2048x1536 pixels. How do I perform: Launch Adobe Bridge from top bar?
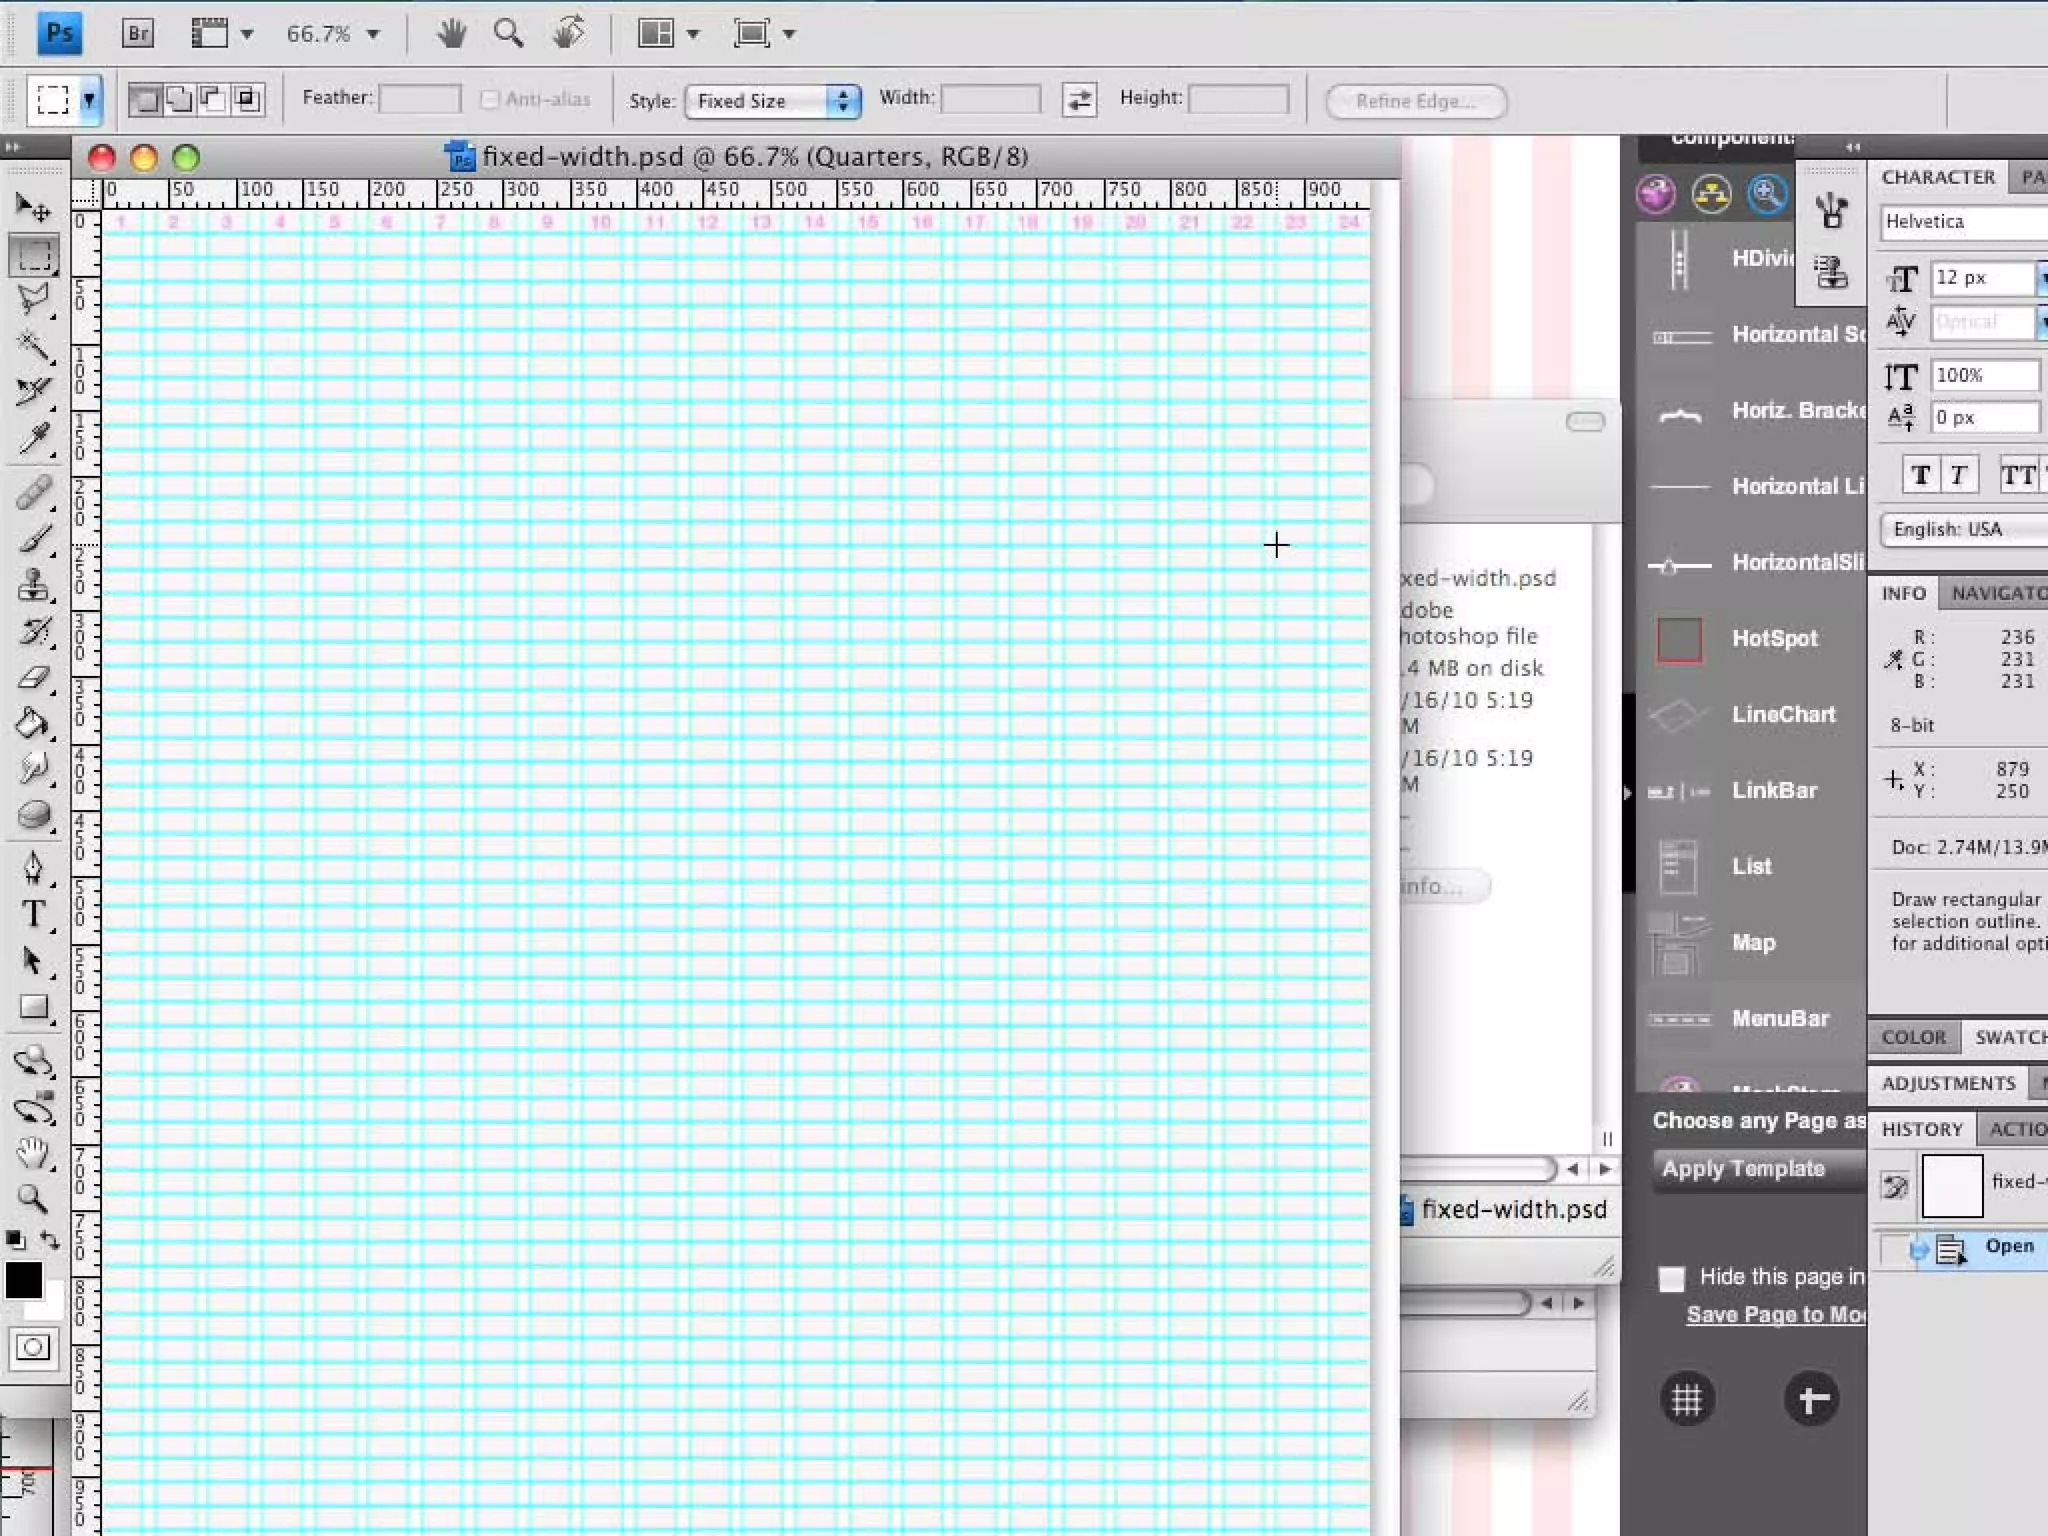pyautogui.click(x=138, y=34)
